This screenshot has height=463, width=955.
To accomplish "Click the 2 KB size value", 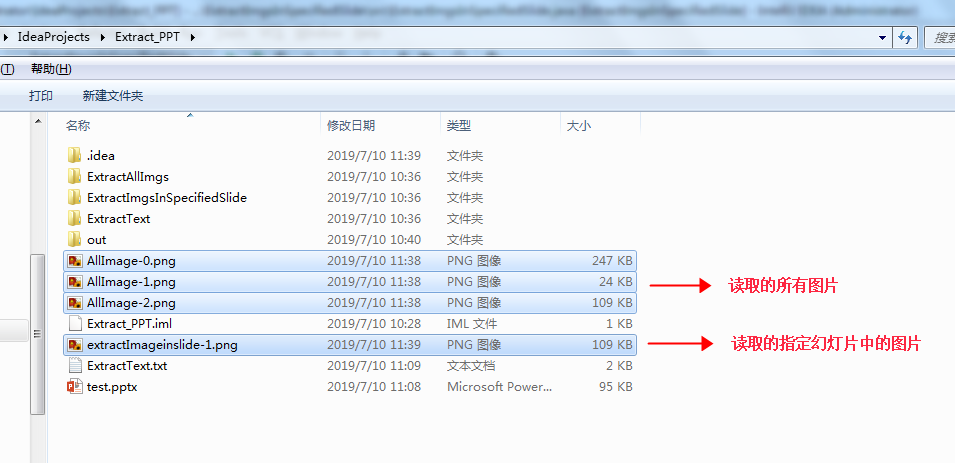I will tap(619, 366).
